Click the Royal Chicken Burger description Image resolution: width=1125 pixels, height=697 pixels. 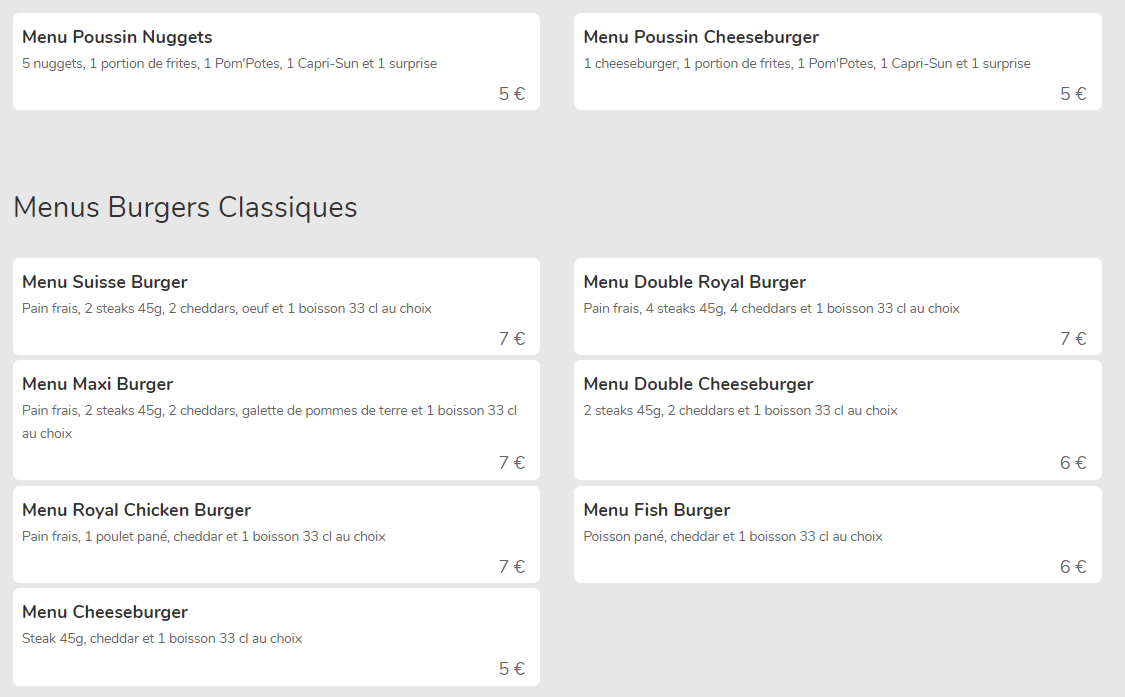tap(204, 537)
